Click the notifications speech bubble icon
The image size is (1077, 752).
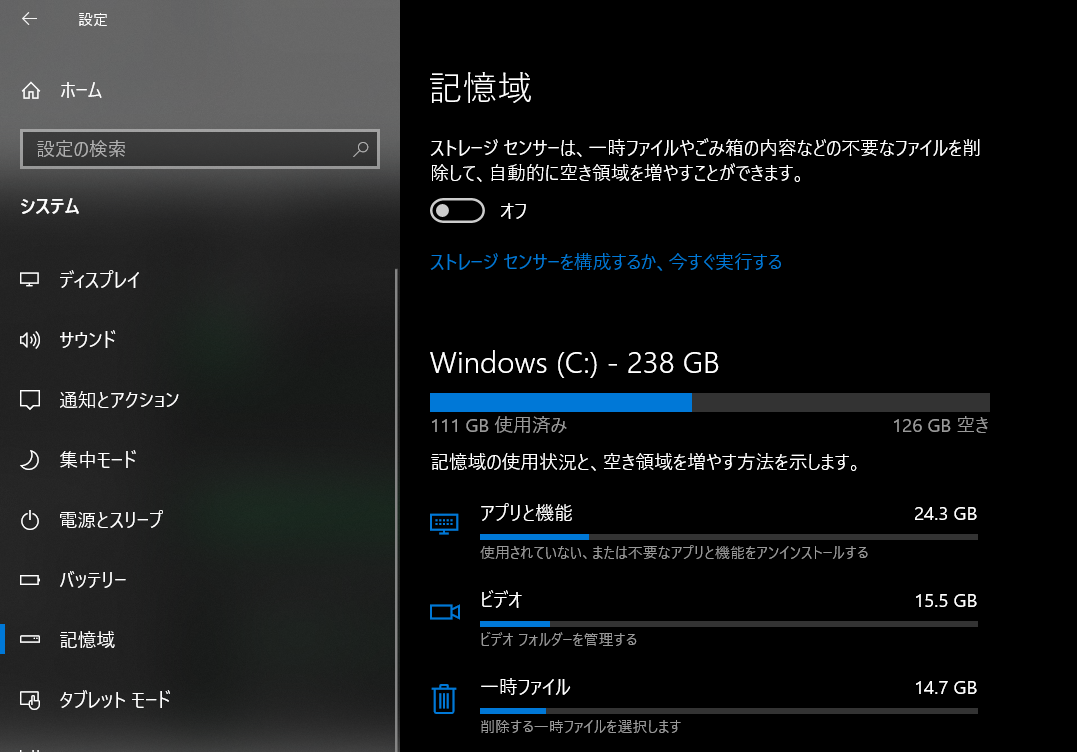point(30,400)
